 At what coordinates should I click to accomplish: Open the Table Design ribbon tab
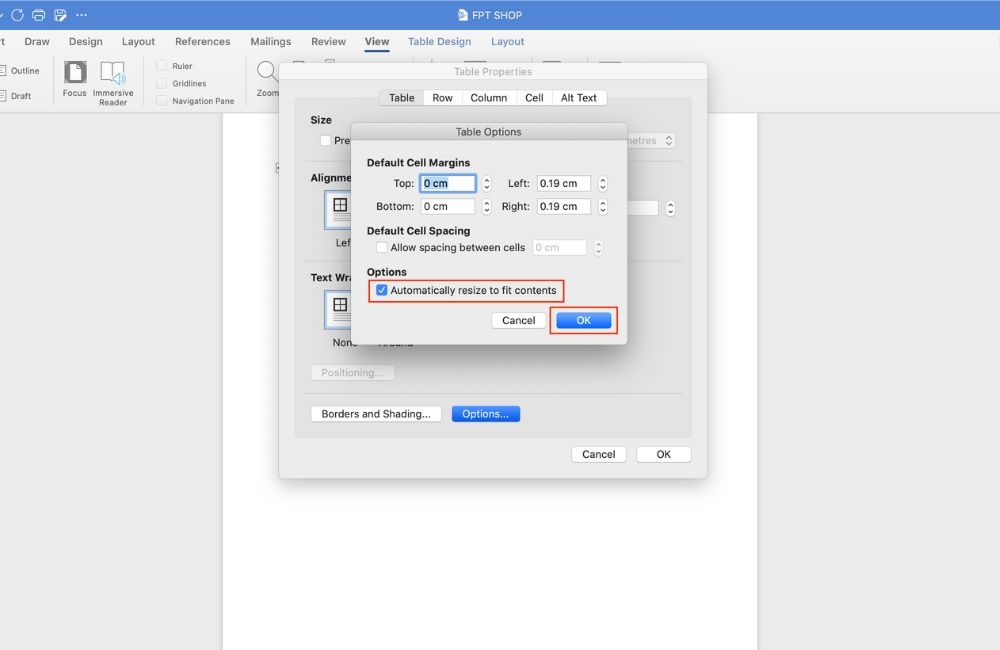click(439, 42)
